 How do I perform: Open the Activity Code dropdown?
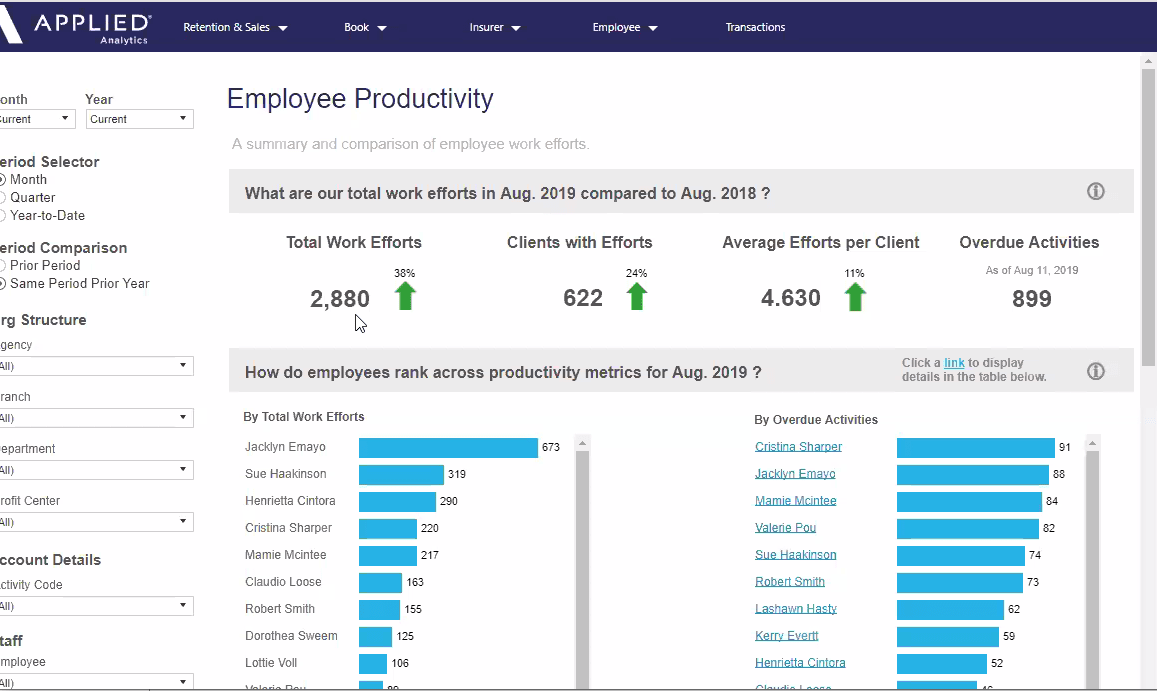pos(95,606)
